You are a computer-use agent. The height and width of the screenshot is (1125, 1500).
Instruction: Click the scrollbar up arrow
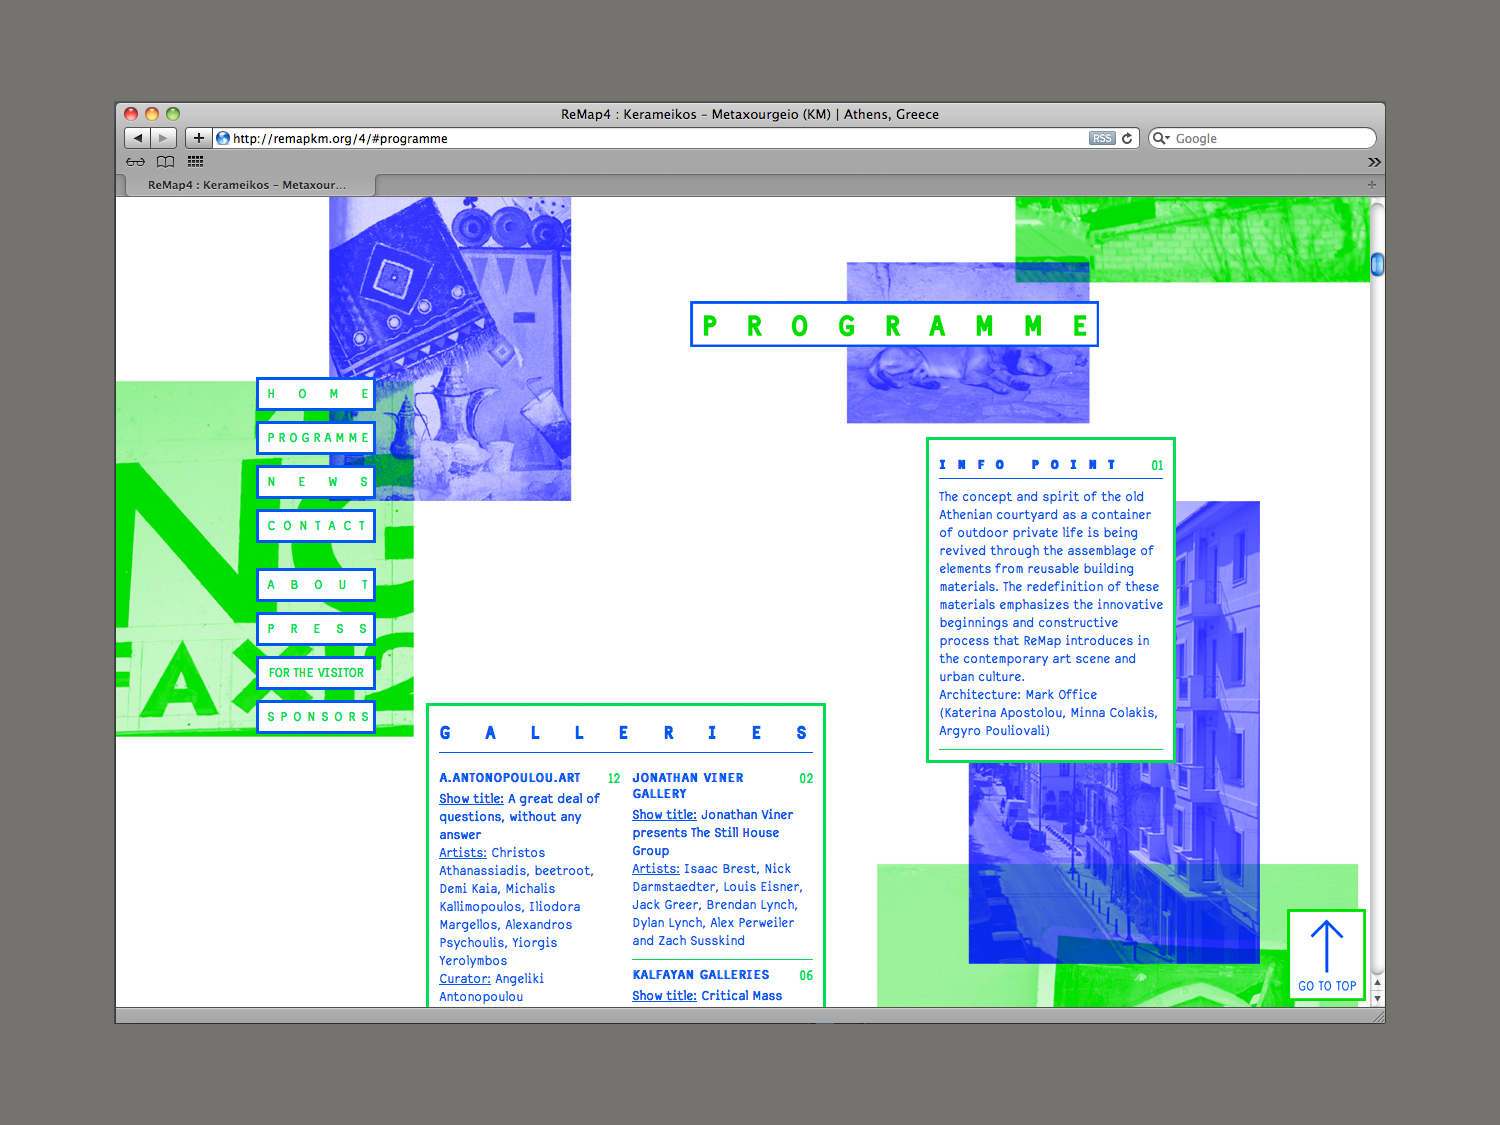click(1377, 984)
